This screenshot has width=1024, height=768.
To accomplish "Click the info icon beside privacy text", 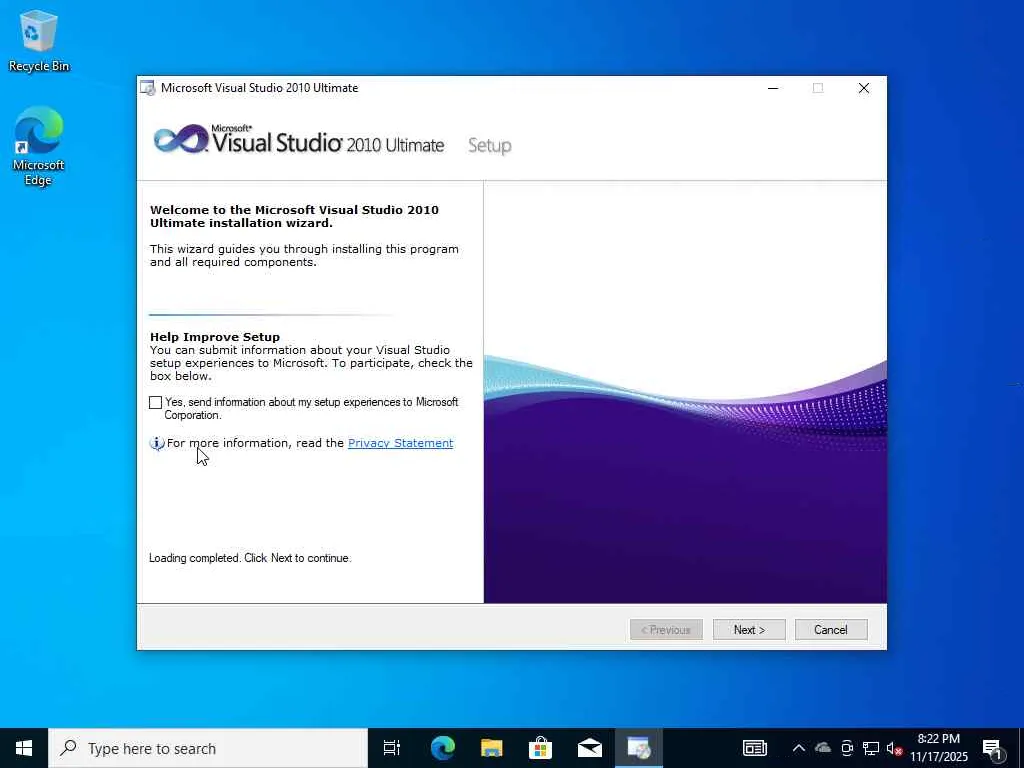I will pyautogui.click(x=157, y=443).
